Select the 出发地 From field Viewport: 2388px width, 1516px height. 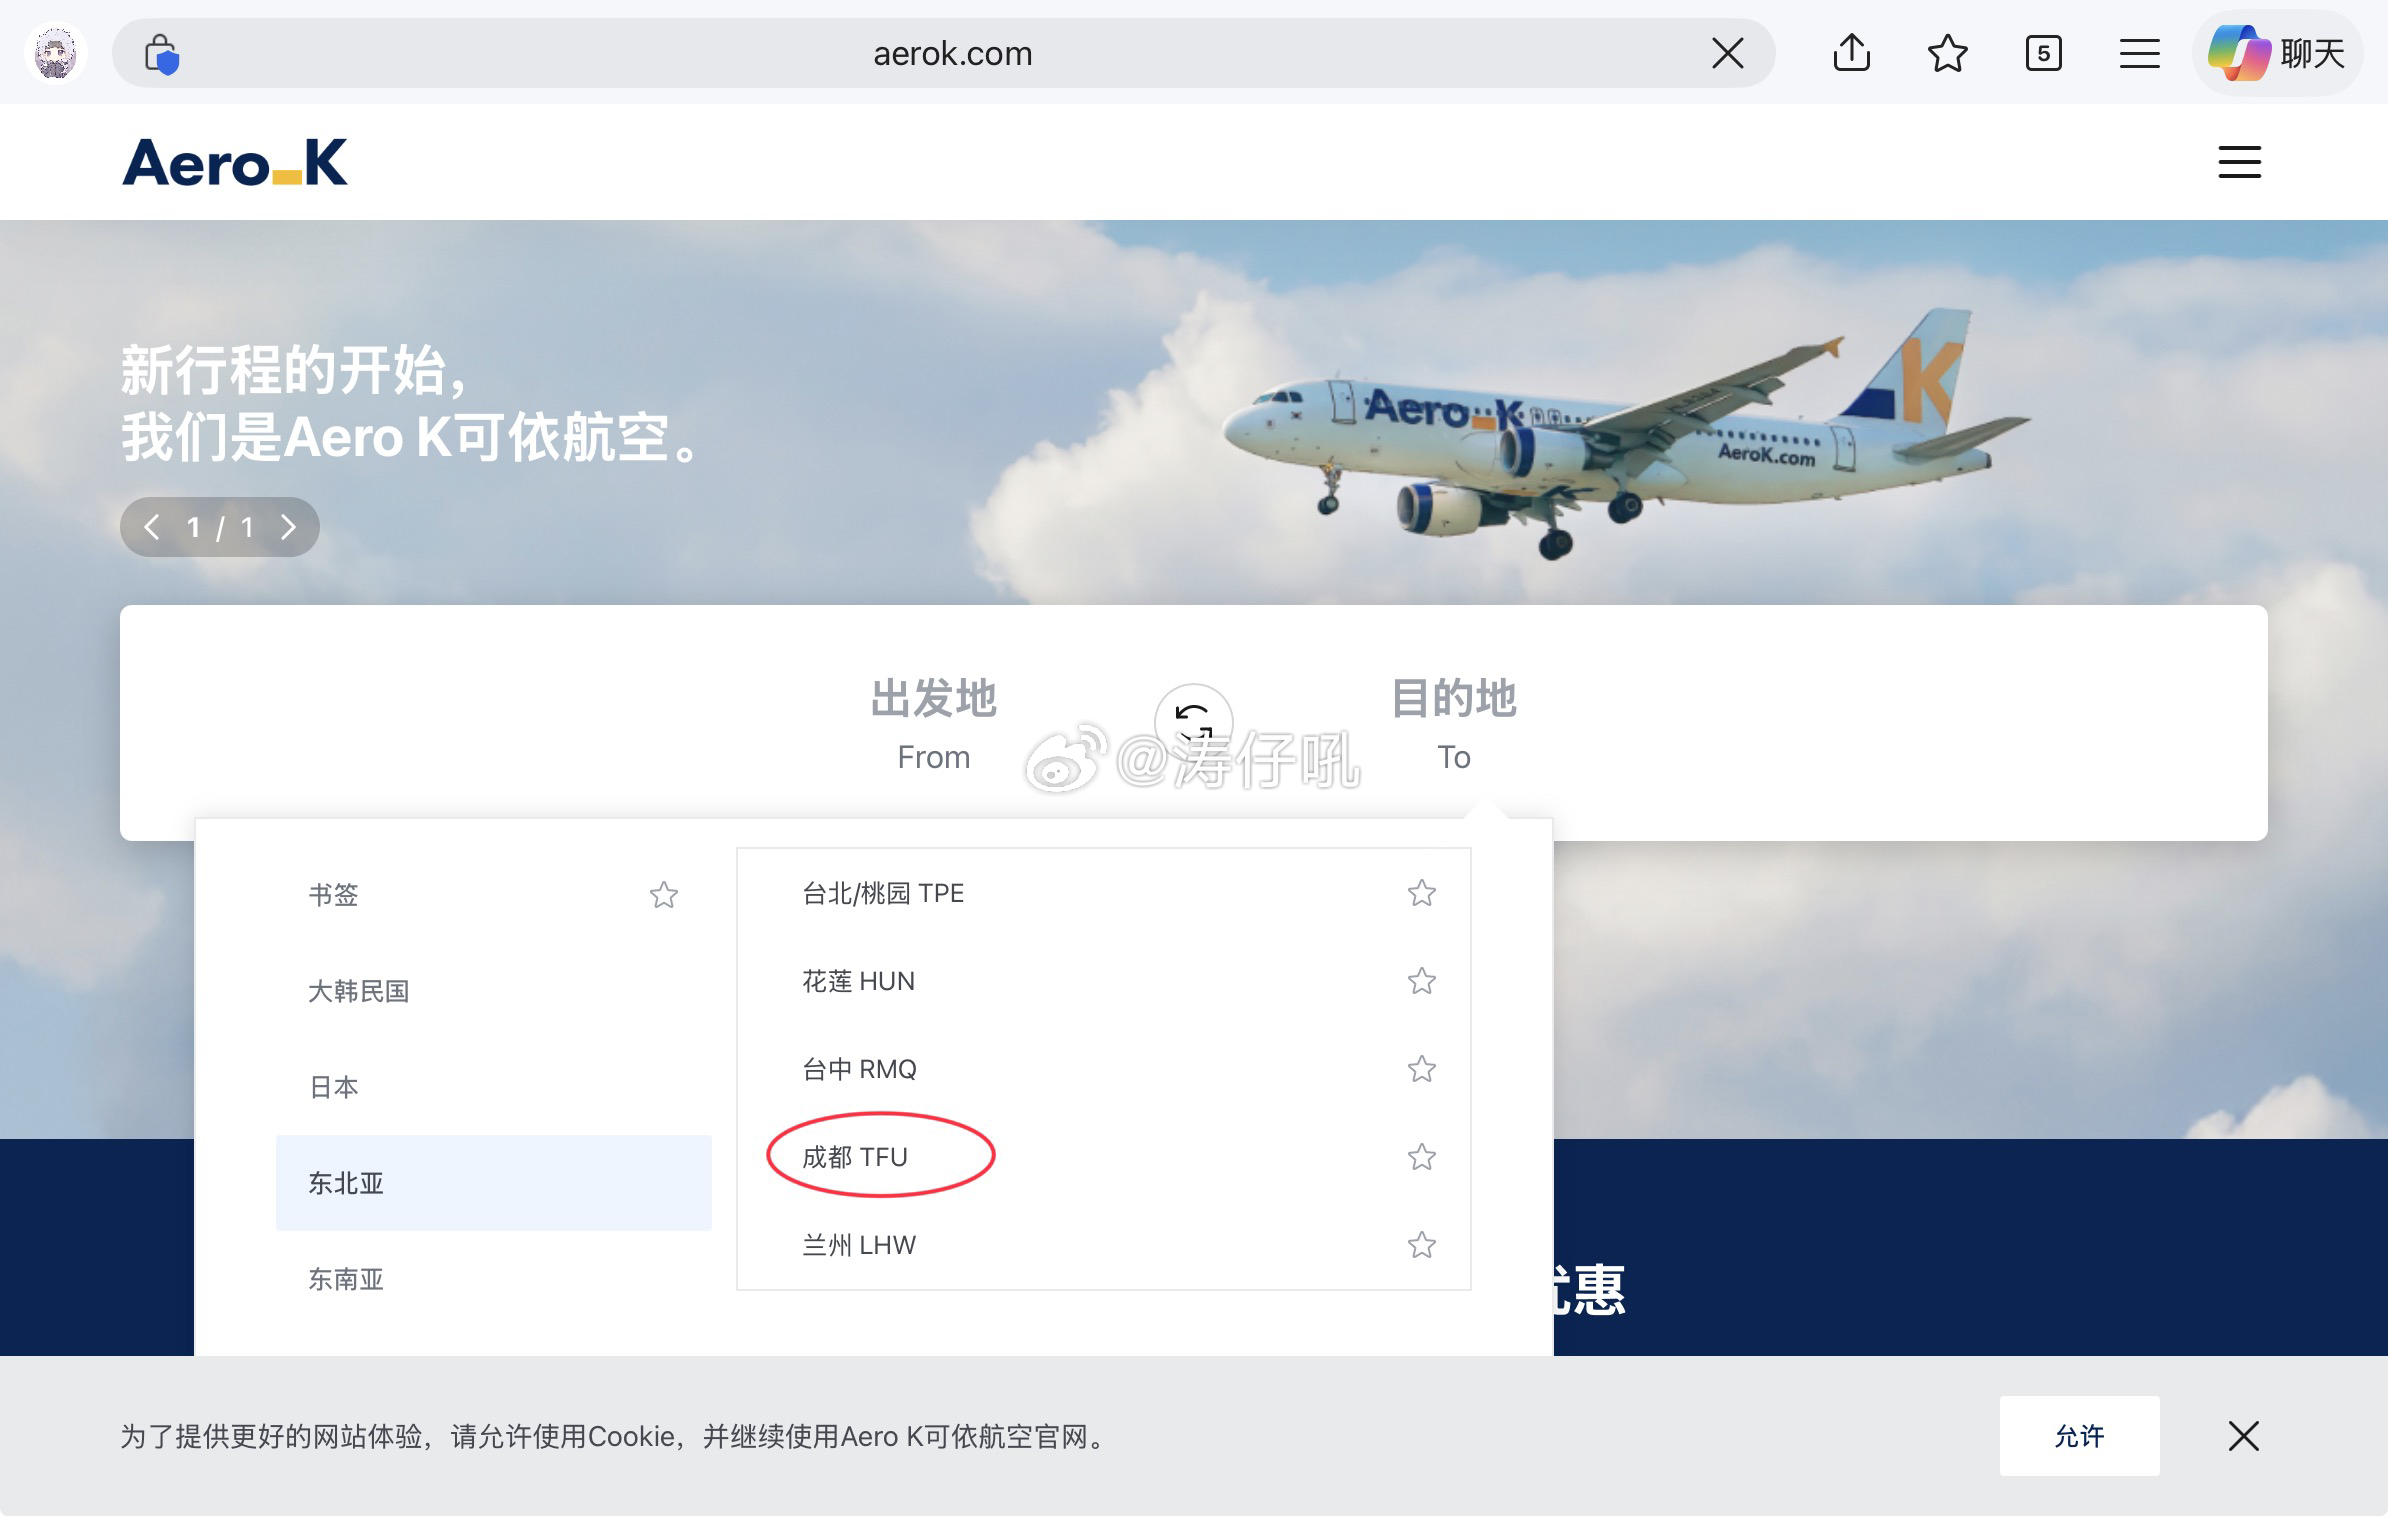pyautogui.click(x=933, y=723)
